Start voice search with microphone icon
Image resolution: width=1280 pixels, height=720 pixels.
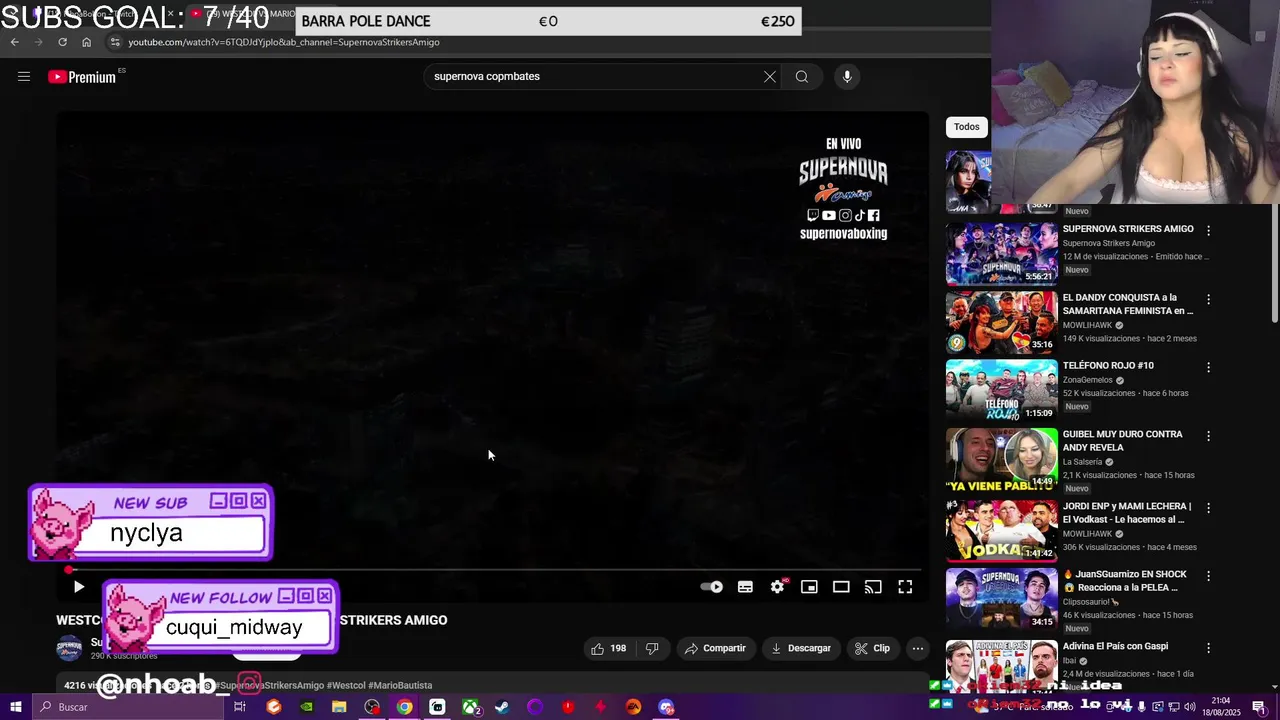(847, 77)
